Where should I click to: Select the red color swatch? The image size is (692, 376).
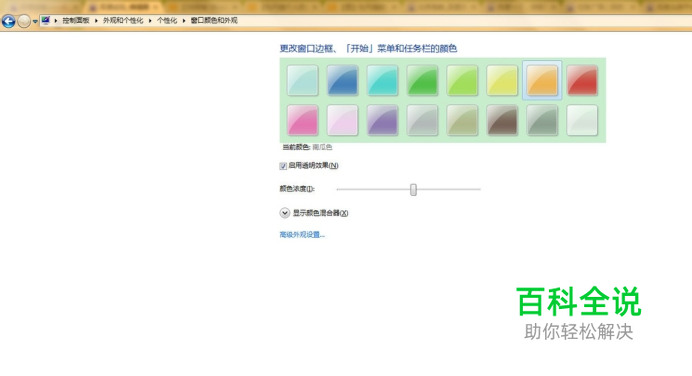(582, 80)
